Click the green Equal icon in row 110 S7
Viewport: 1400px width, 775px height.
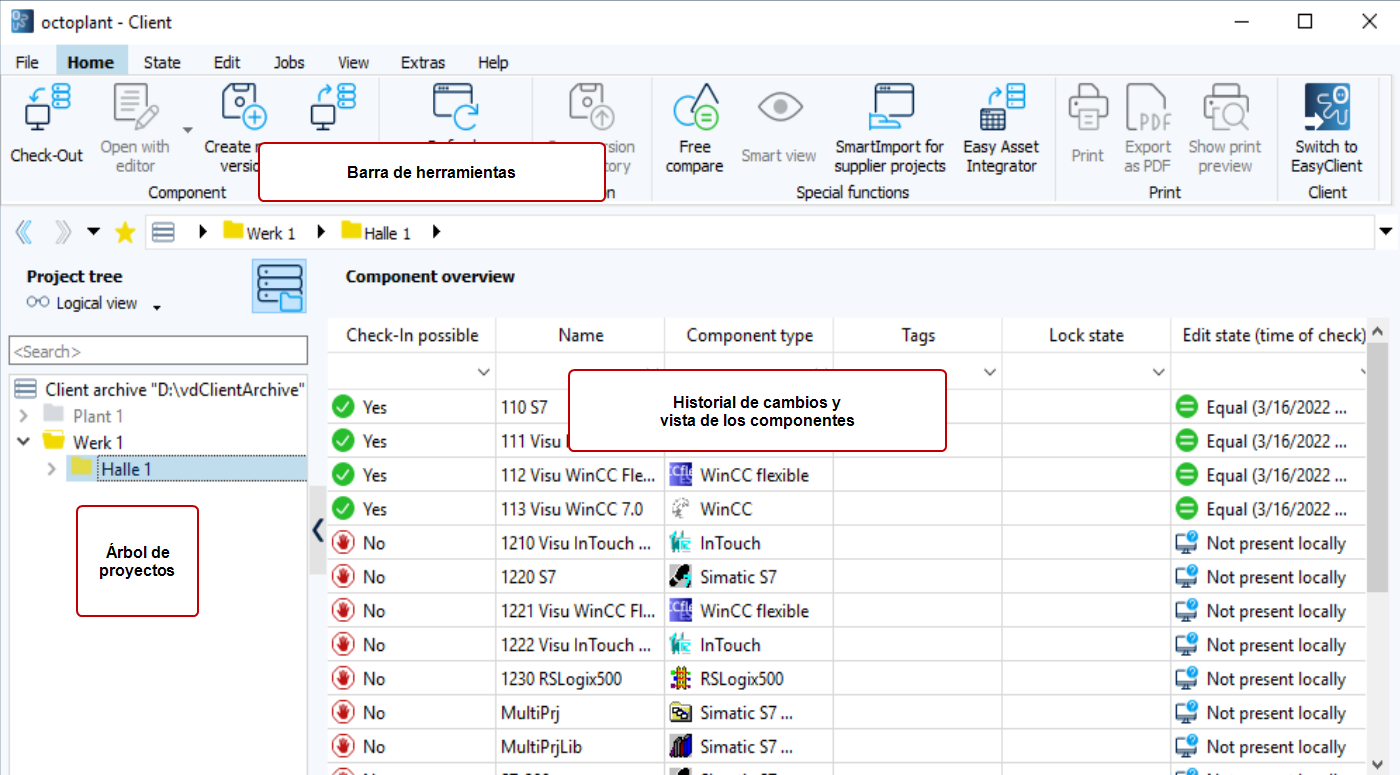pyautogui.click(x=1187, y=407)
